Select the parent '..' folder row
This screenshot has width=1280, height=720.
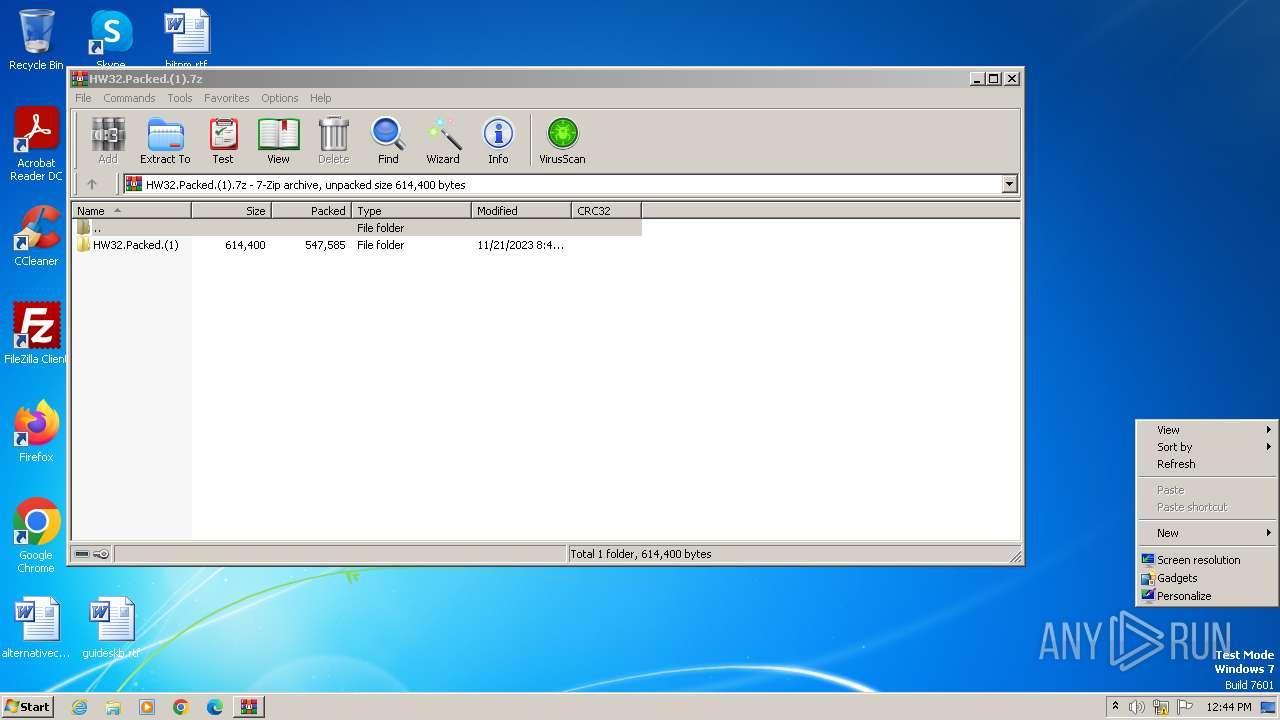(356, 228)
